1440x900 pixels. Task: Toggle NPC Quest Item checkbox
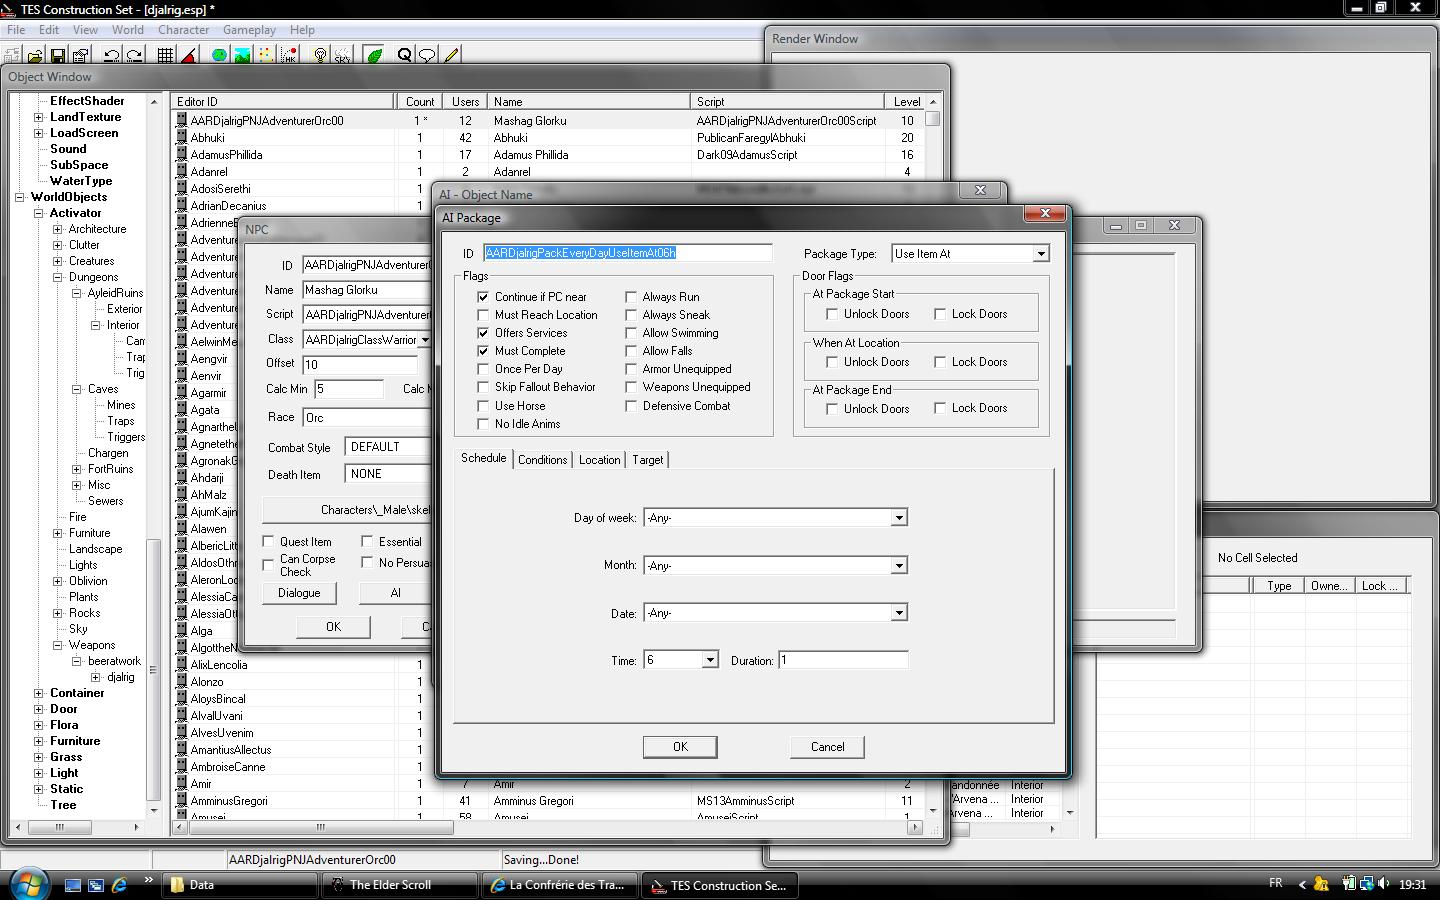click(268, 542)
